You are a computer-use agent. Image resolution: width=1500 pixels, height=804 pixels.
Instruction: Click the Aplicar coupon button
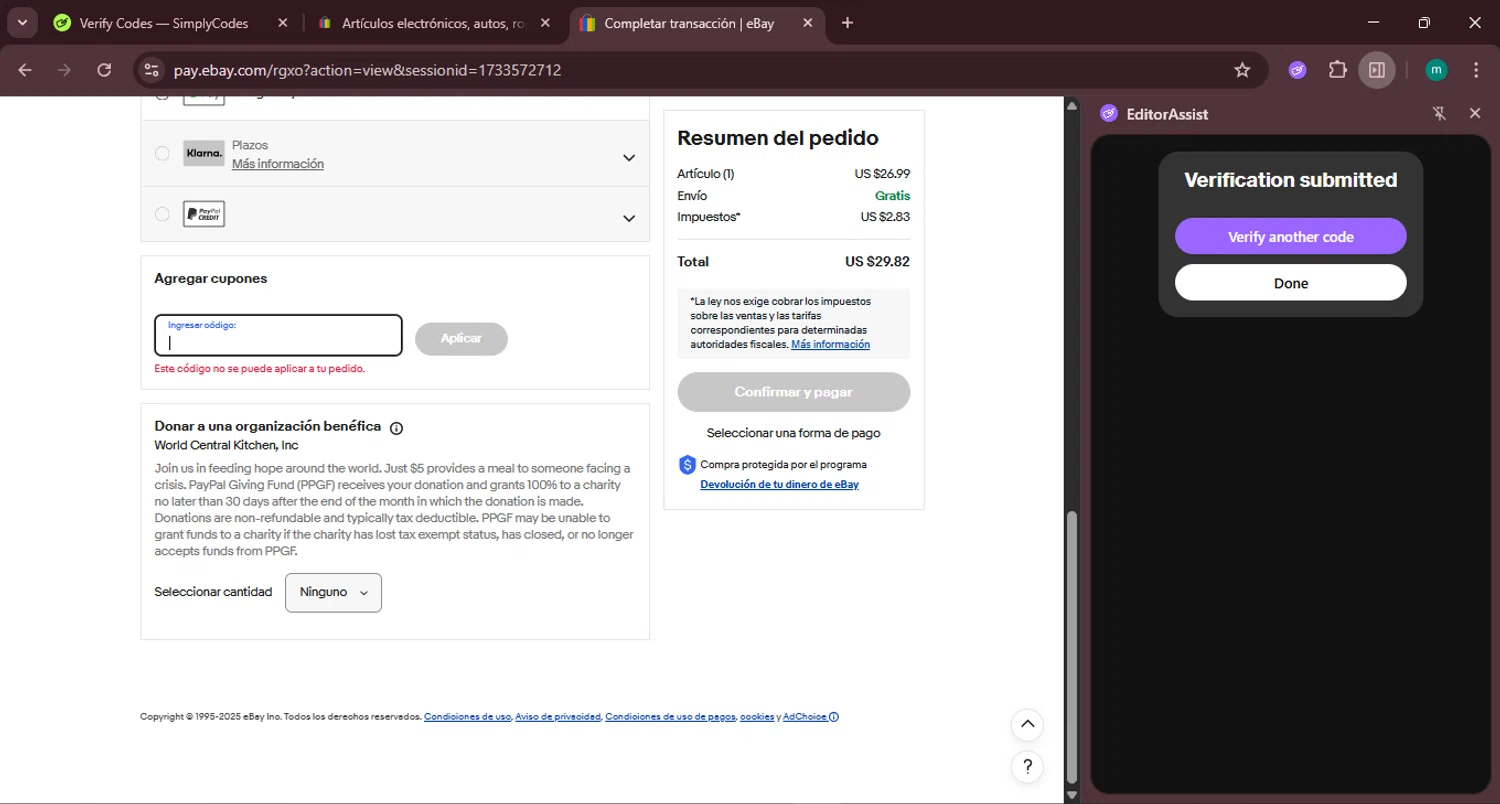coord(461,339)
